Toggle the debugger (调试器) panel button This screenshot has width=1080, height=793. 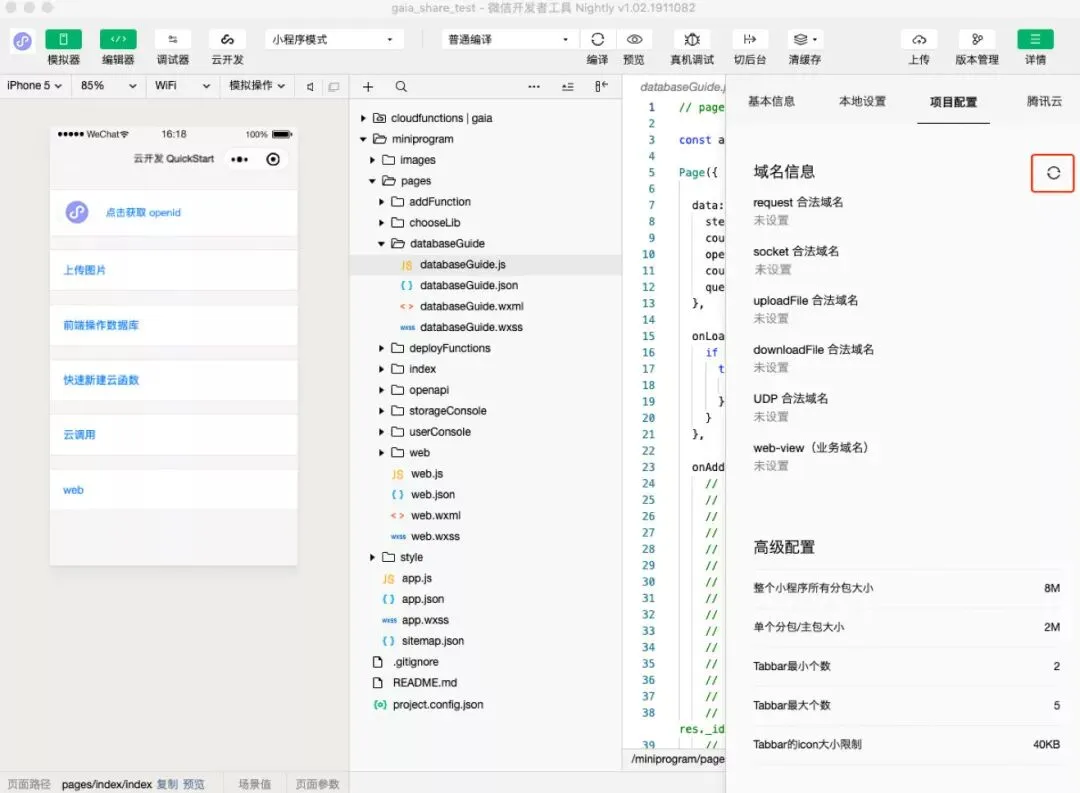click(172, 39)
